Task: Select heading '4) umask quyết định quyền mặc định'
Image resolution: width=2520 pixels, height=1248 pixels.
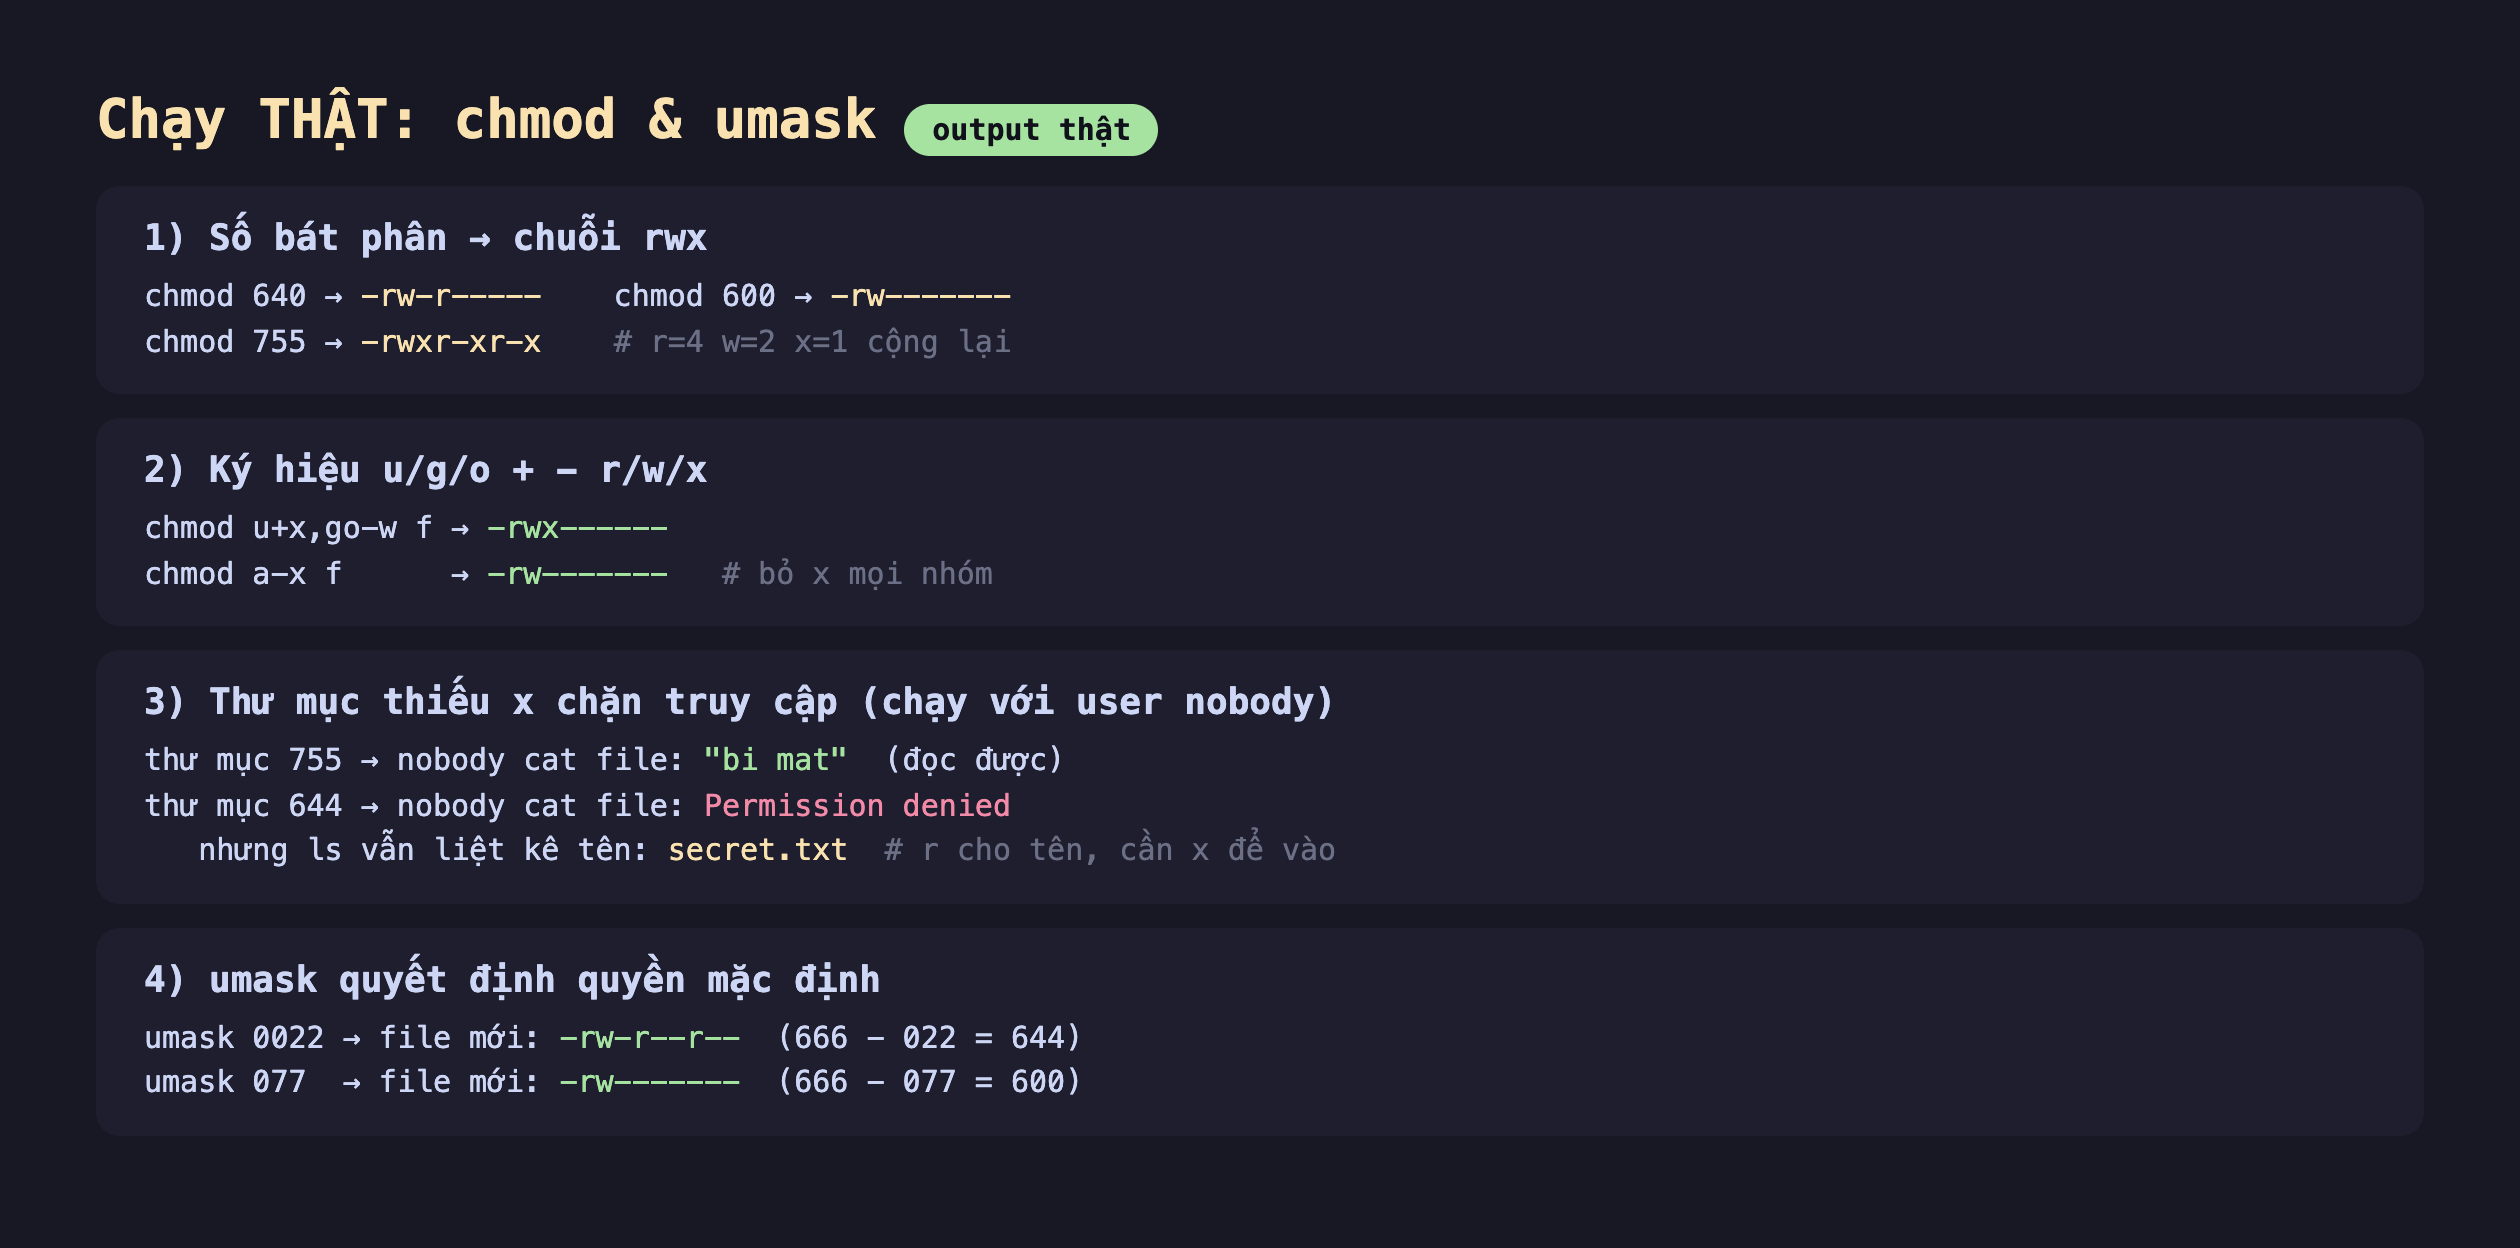Action: tap(512, 979)
